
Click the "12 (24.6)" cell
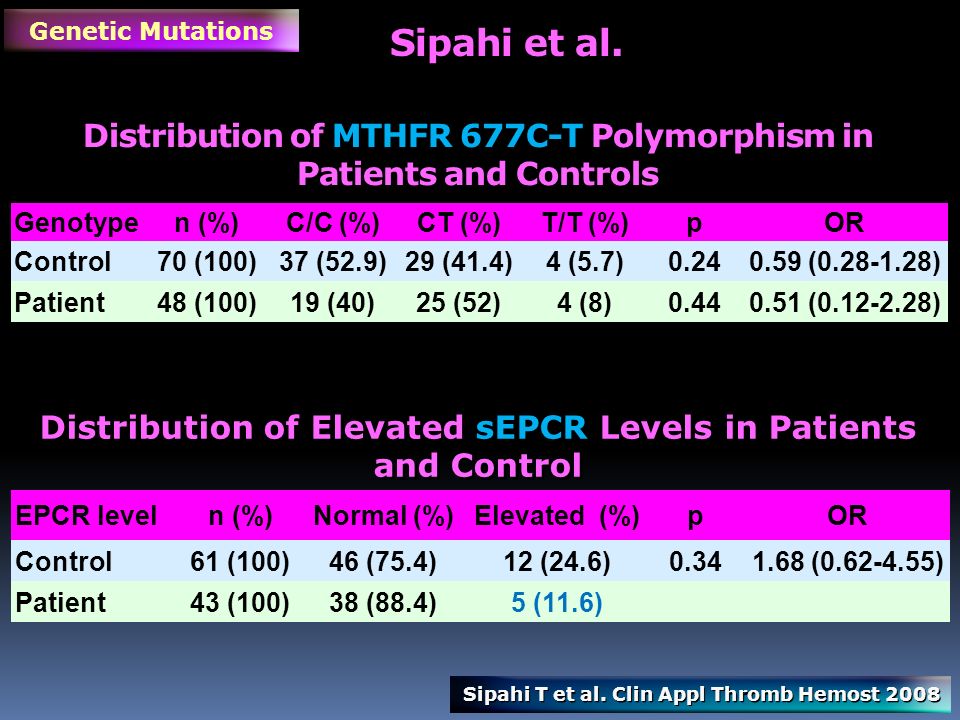coord(557,561)
